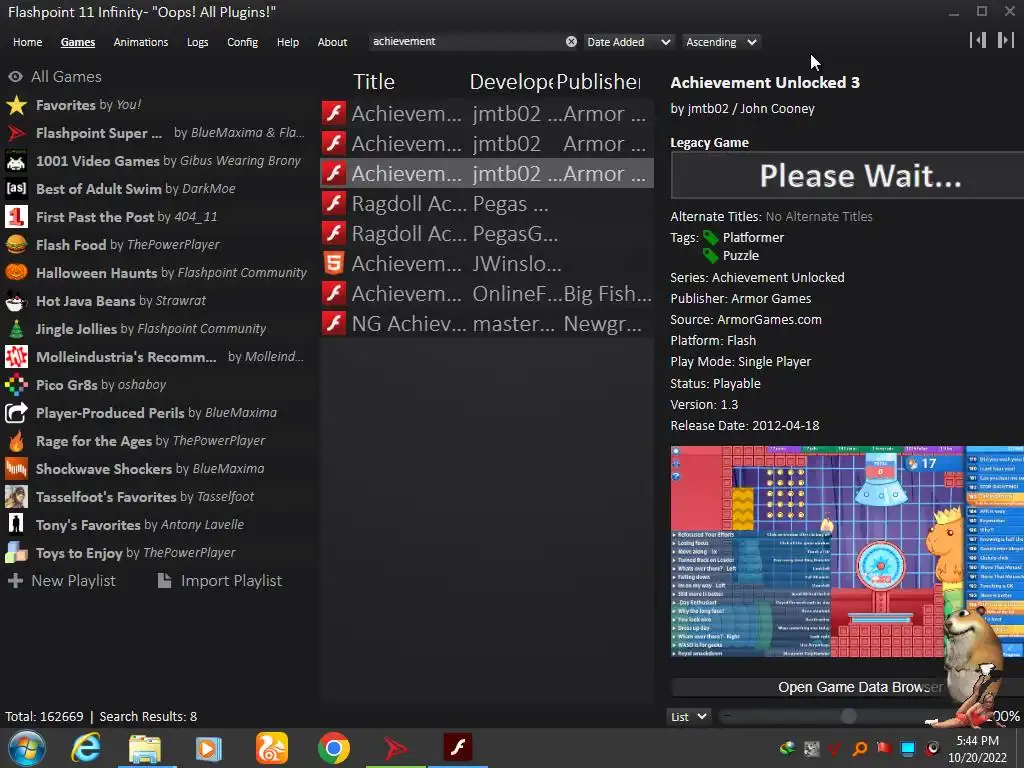The height and width of the screenshot is (768, 1024).
Task: Click the Flash Food burger icon
Action: (x=16, y=245)
